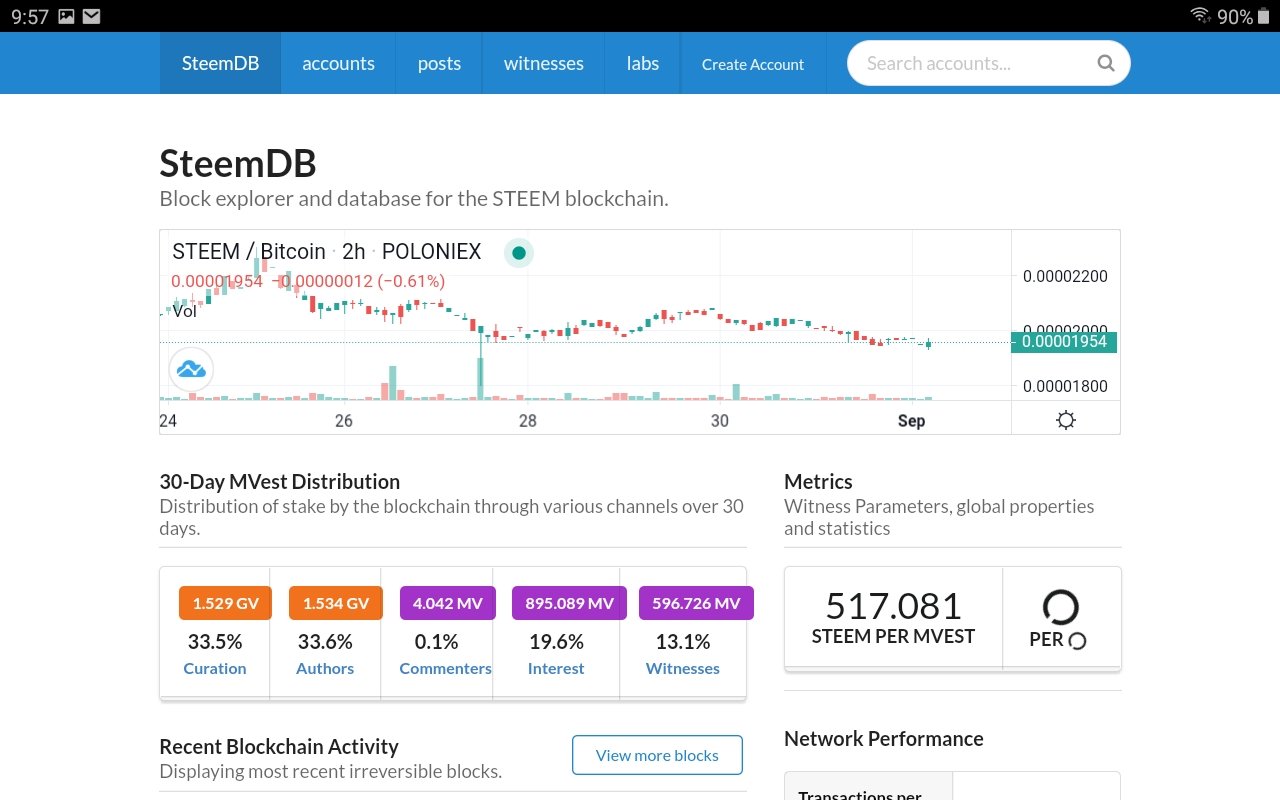Click the 4.042 MV purple badge

pyautogui.click(x=448, y=603)
